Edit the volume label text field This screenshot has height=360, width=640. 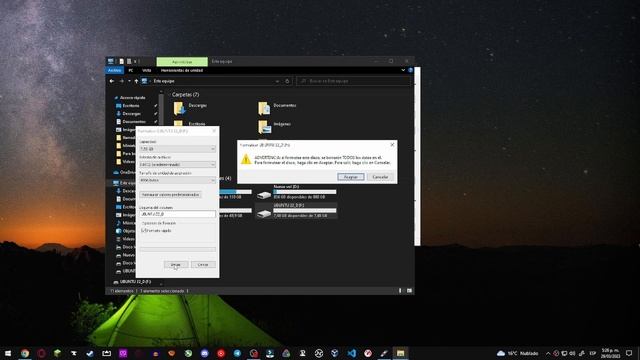pos(177,214)
